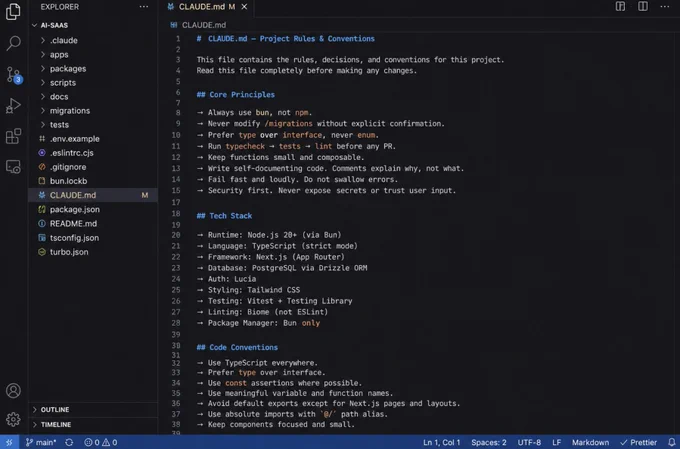Viewport: 680px width, 449px height.
Task: Change language mode from Markdown
Action: tap(590, 442)
